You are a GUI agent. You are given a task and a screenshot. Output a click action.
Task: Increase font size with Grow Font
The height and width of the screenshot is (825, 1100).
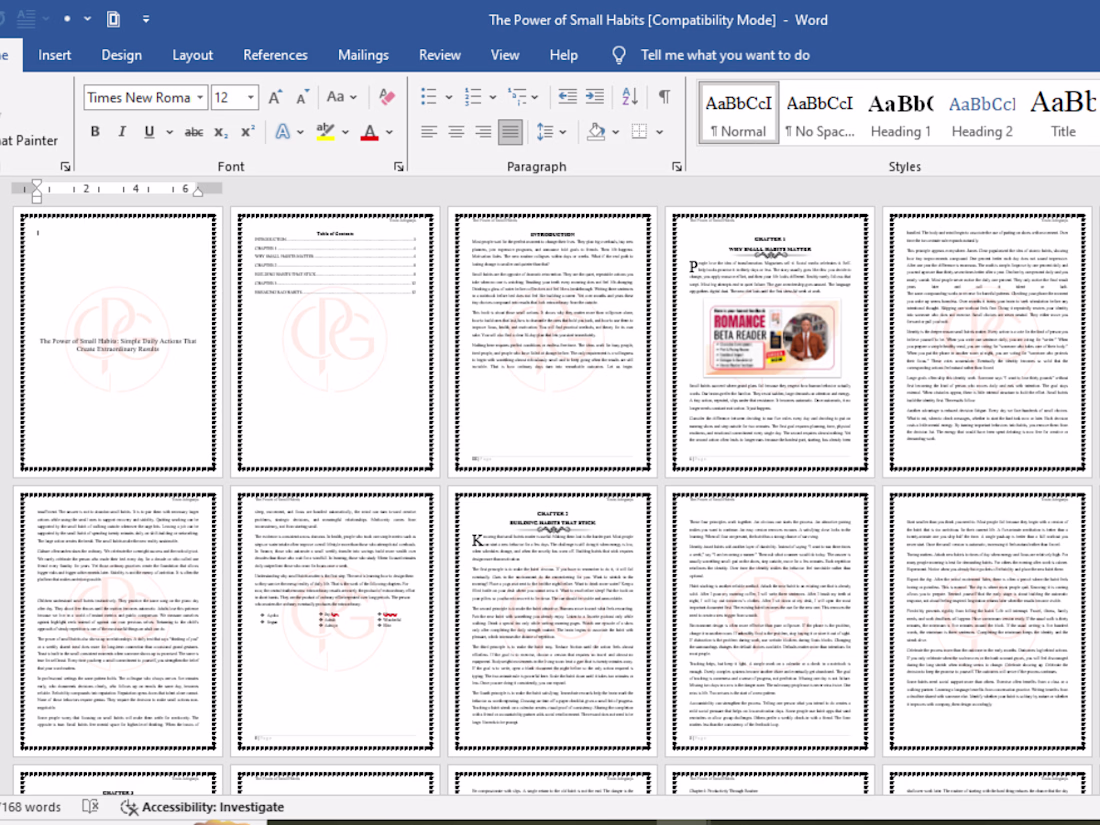click(275, 97)
